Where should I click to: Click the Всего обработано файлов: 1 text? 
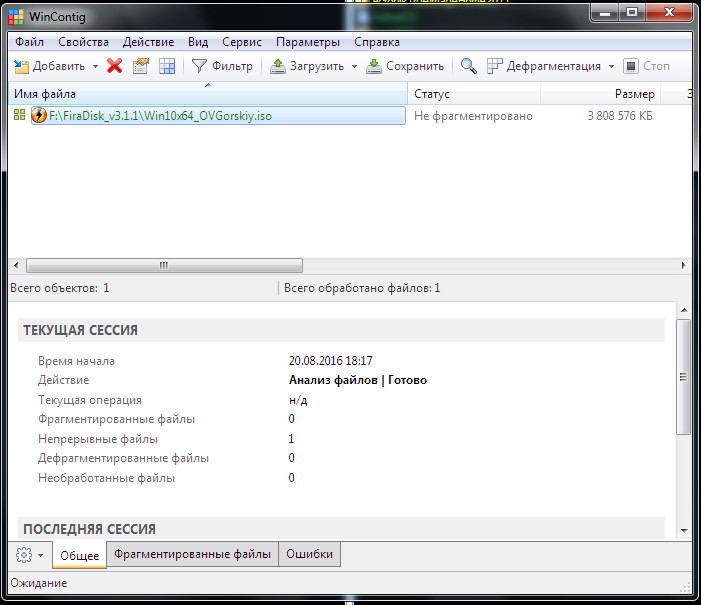(362, 288)
